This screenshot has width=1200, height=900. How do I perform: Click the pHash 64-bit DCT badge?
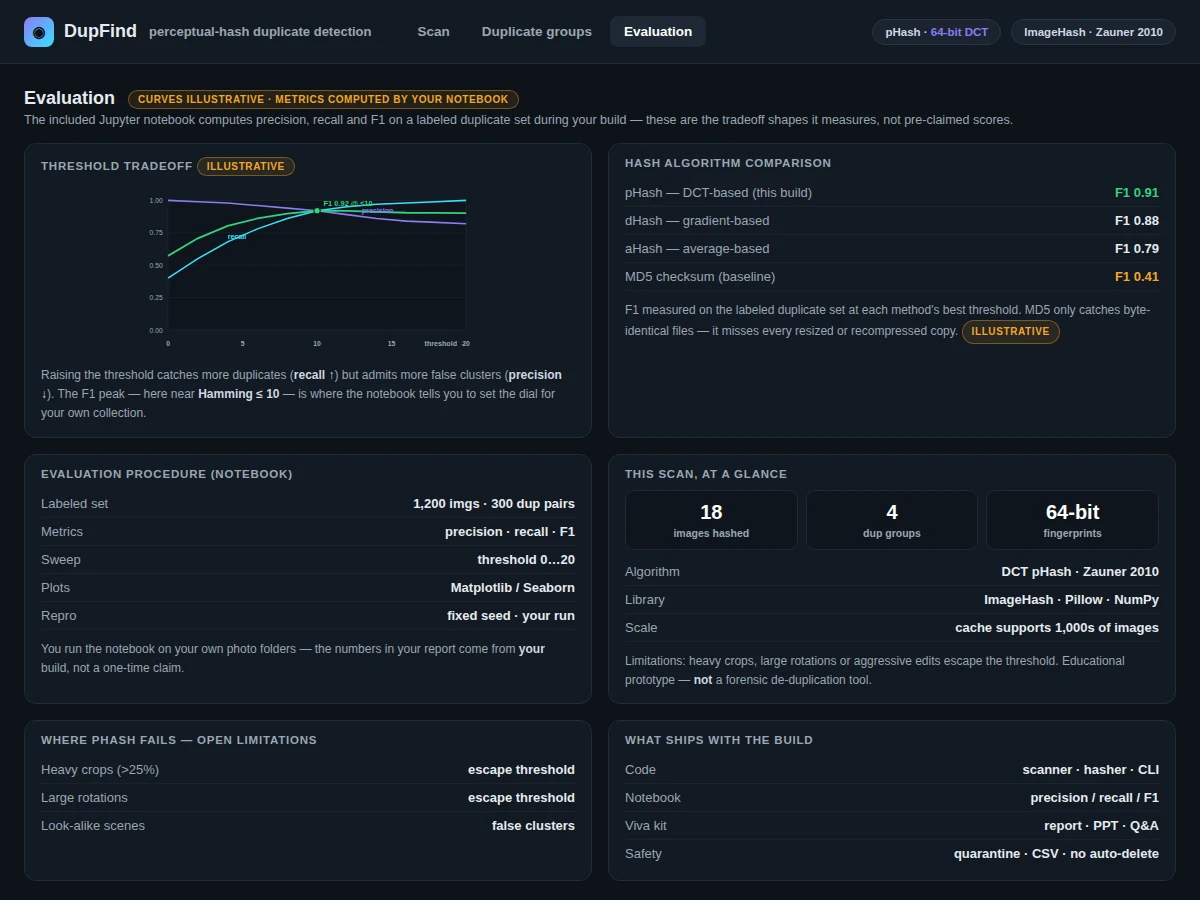pos(936,32)
